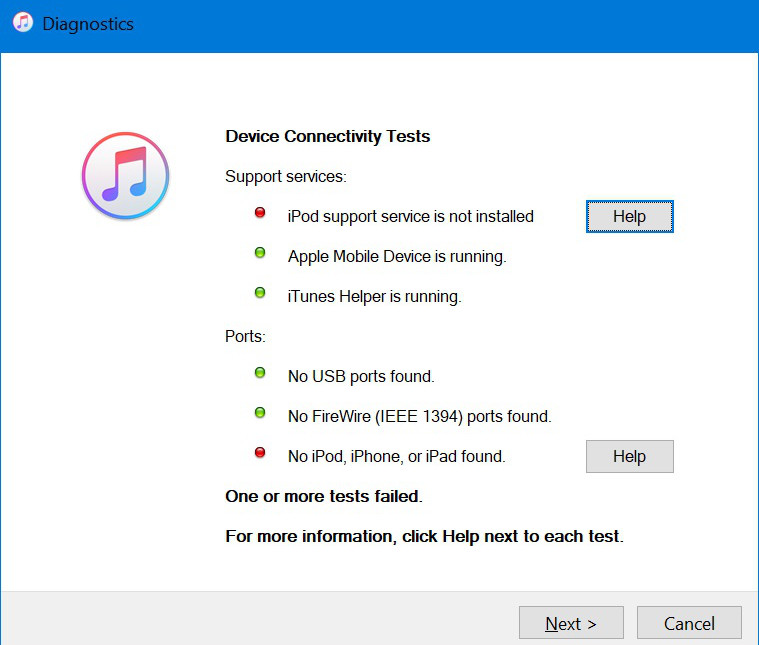Select 'iPod support service is not installed' text

point(410,216)
